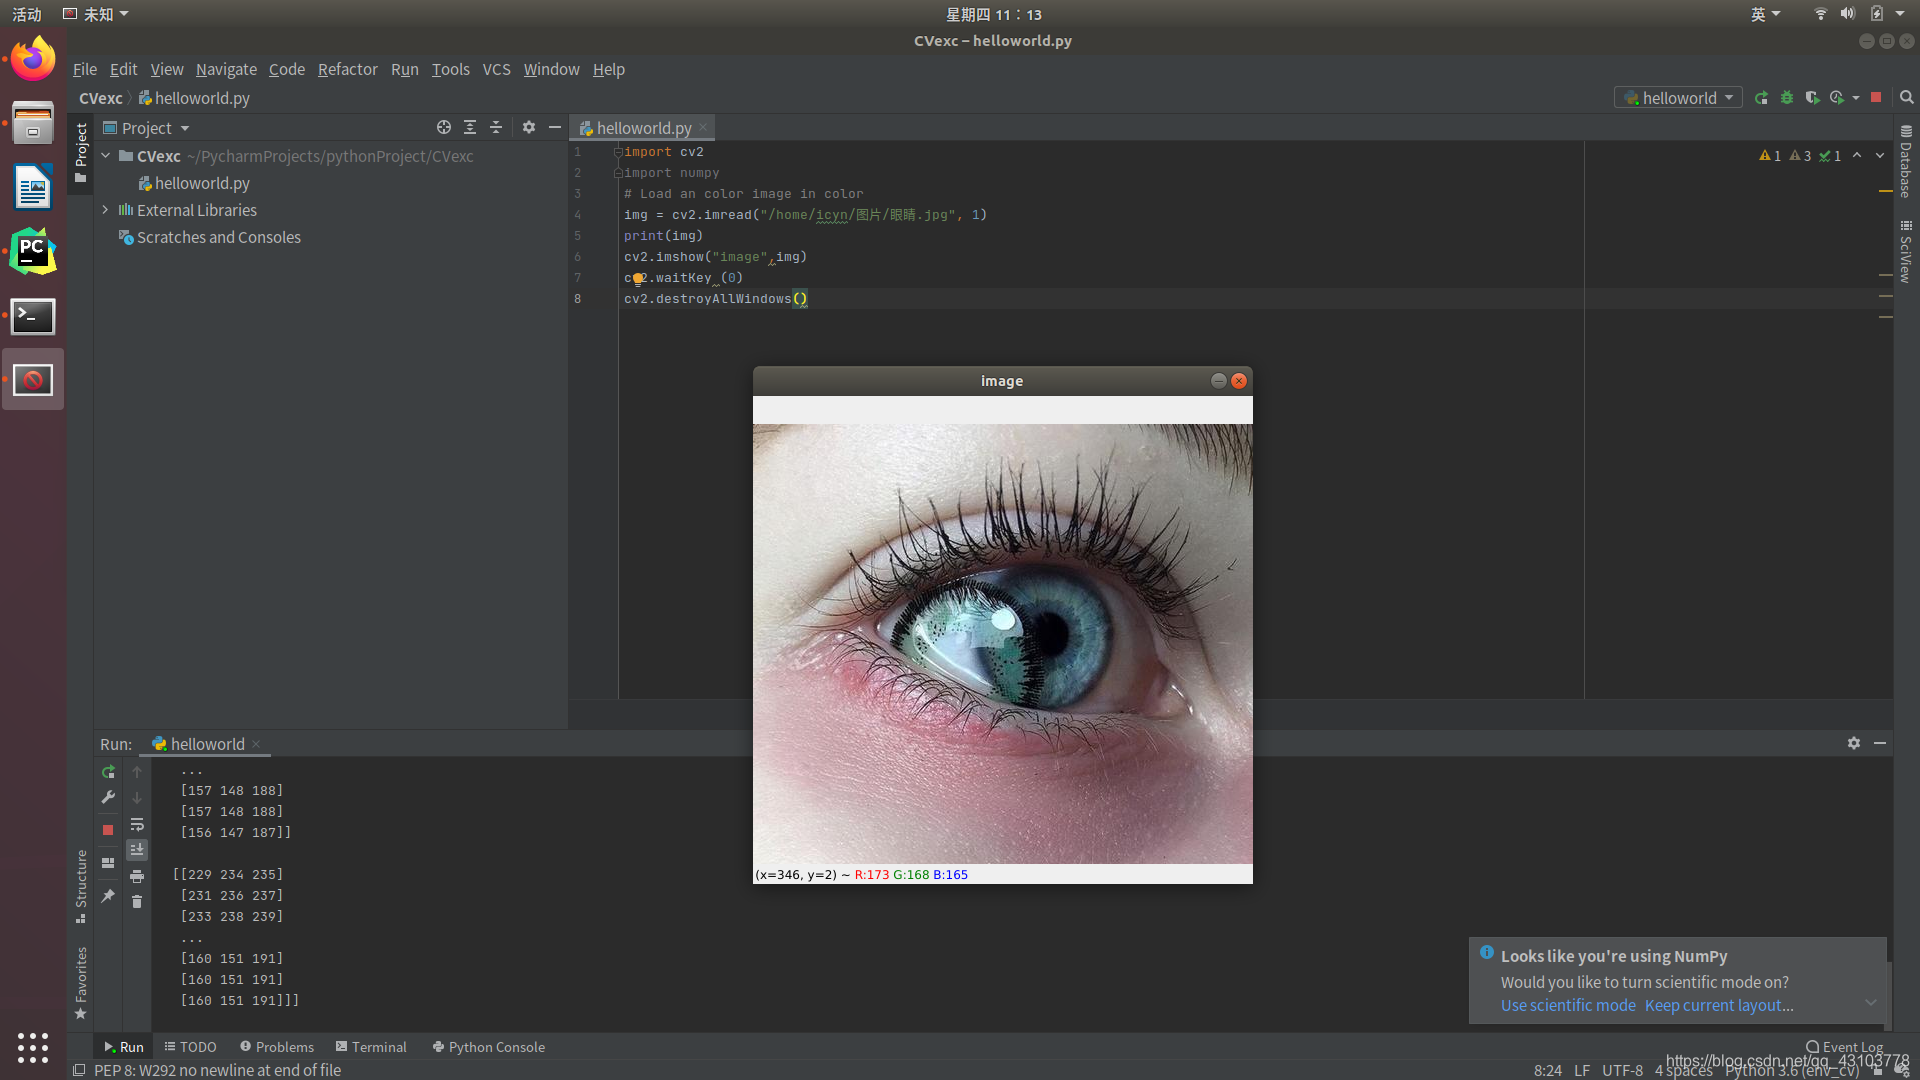The image size is (1920, 1080).
Task: Click the Rerun helloworld icon
Action: point(108,771)
